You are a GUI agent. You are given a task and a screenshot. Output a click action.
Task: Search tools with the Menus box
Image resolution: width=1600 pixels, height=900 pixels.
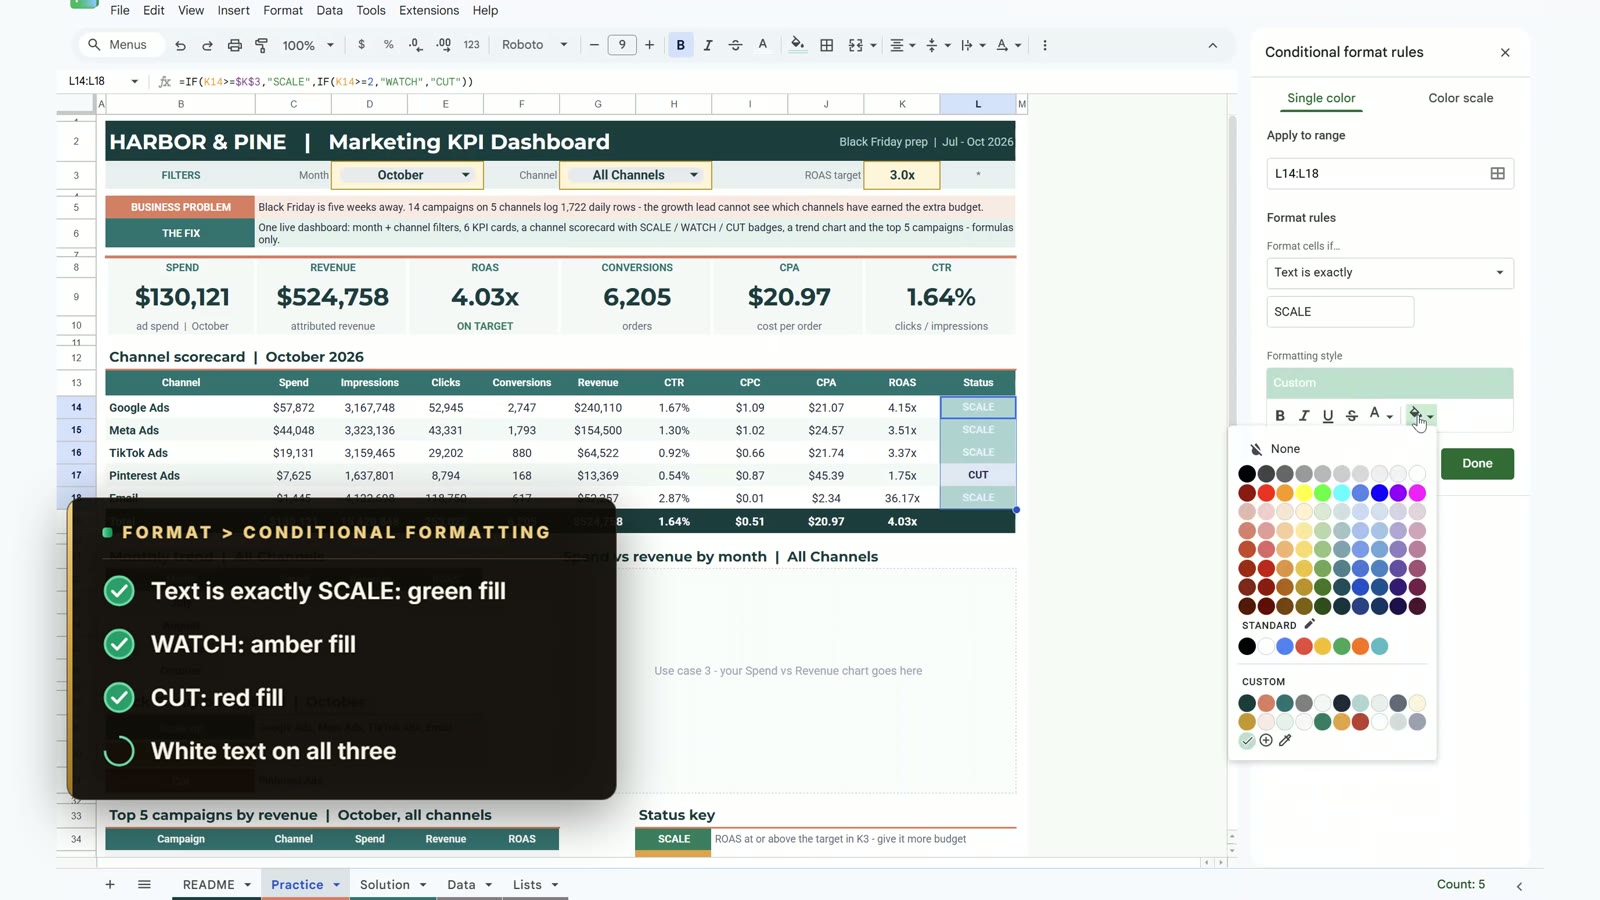click(119, 45)
